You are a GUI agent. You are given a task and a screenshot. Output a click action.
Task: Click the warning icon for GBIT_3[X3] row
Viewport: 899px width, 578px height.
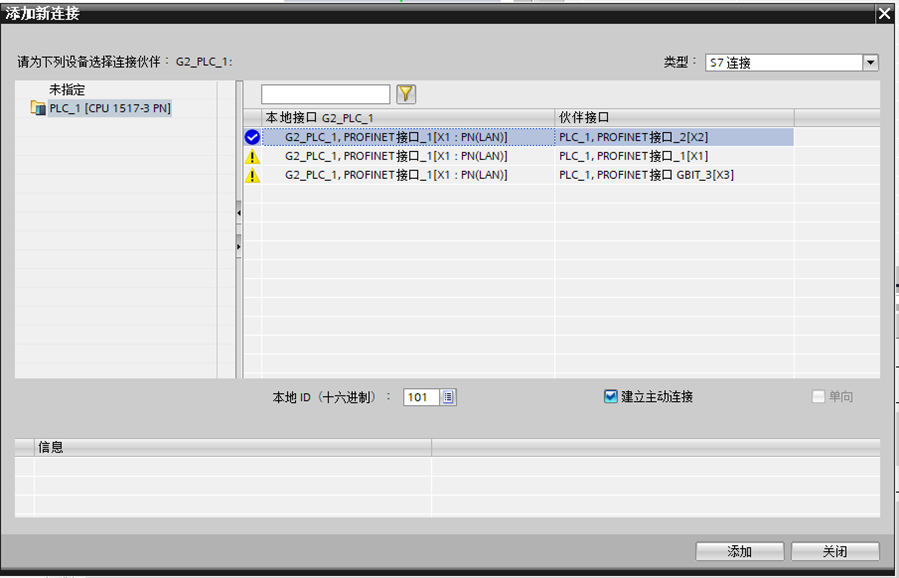coord(252,176)
